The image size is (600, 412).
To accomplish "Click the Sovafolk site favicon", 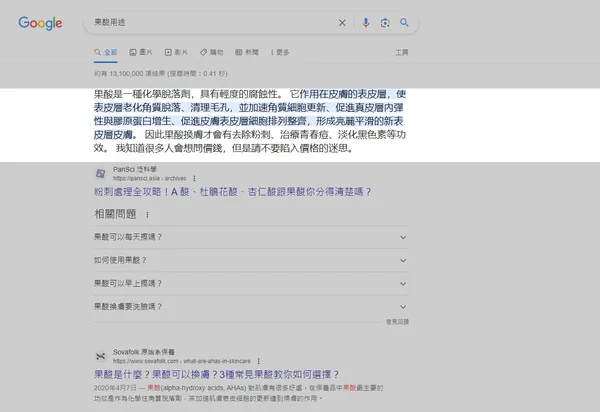I will click(100, 357).
